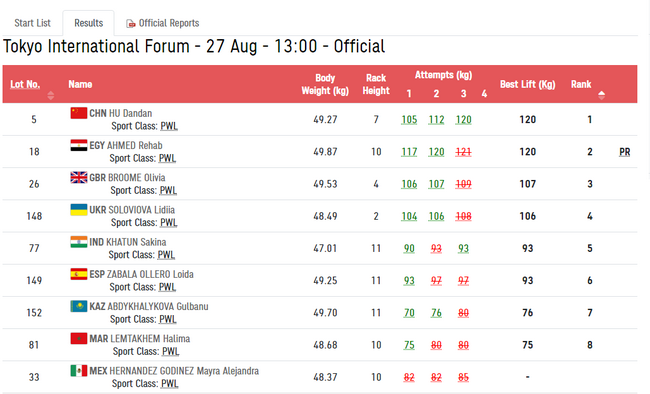
Task: Click PWL sport class in LEMTAKHEM row
Action: click(171, 352)
